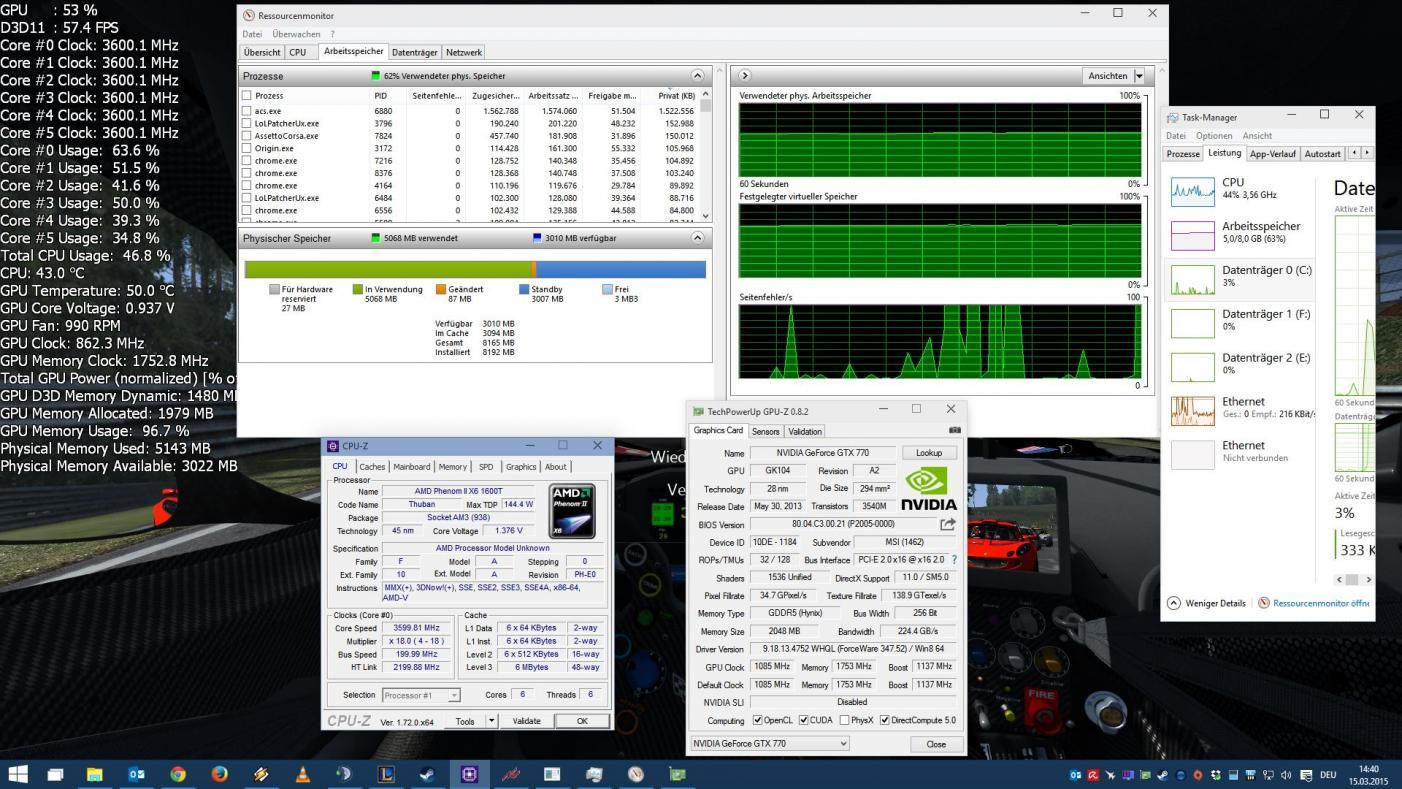Click the GPU-Z screenshot camera icon
Screen dimensions: 1402x789
coord(954,430)
